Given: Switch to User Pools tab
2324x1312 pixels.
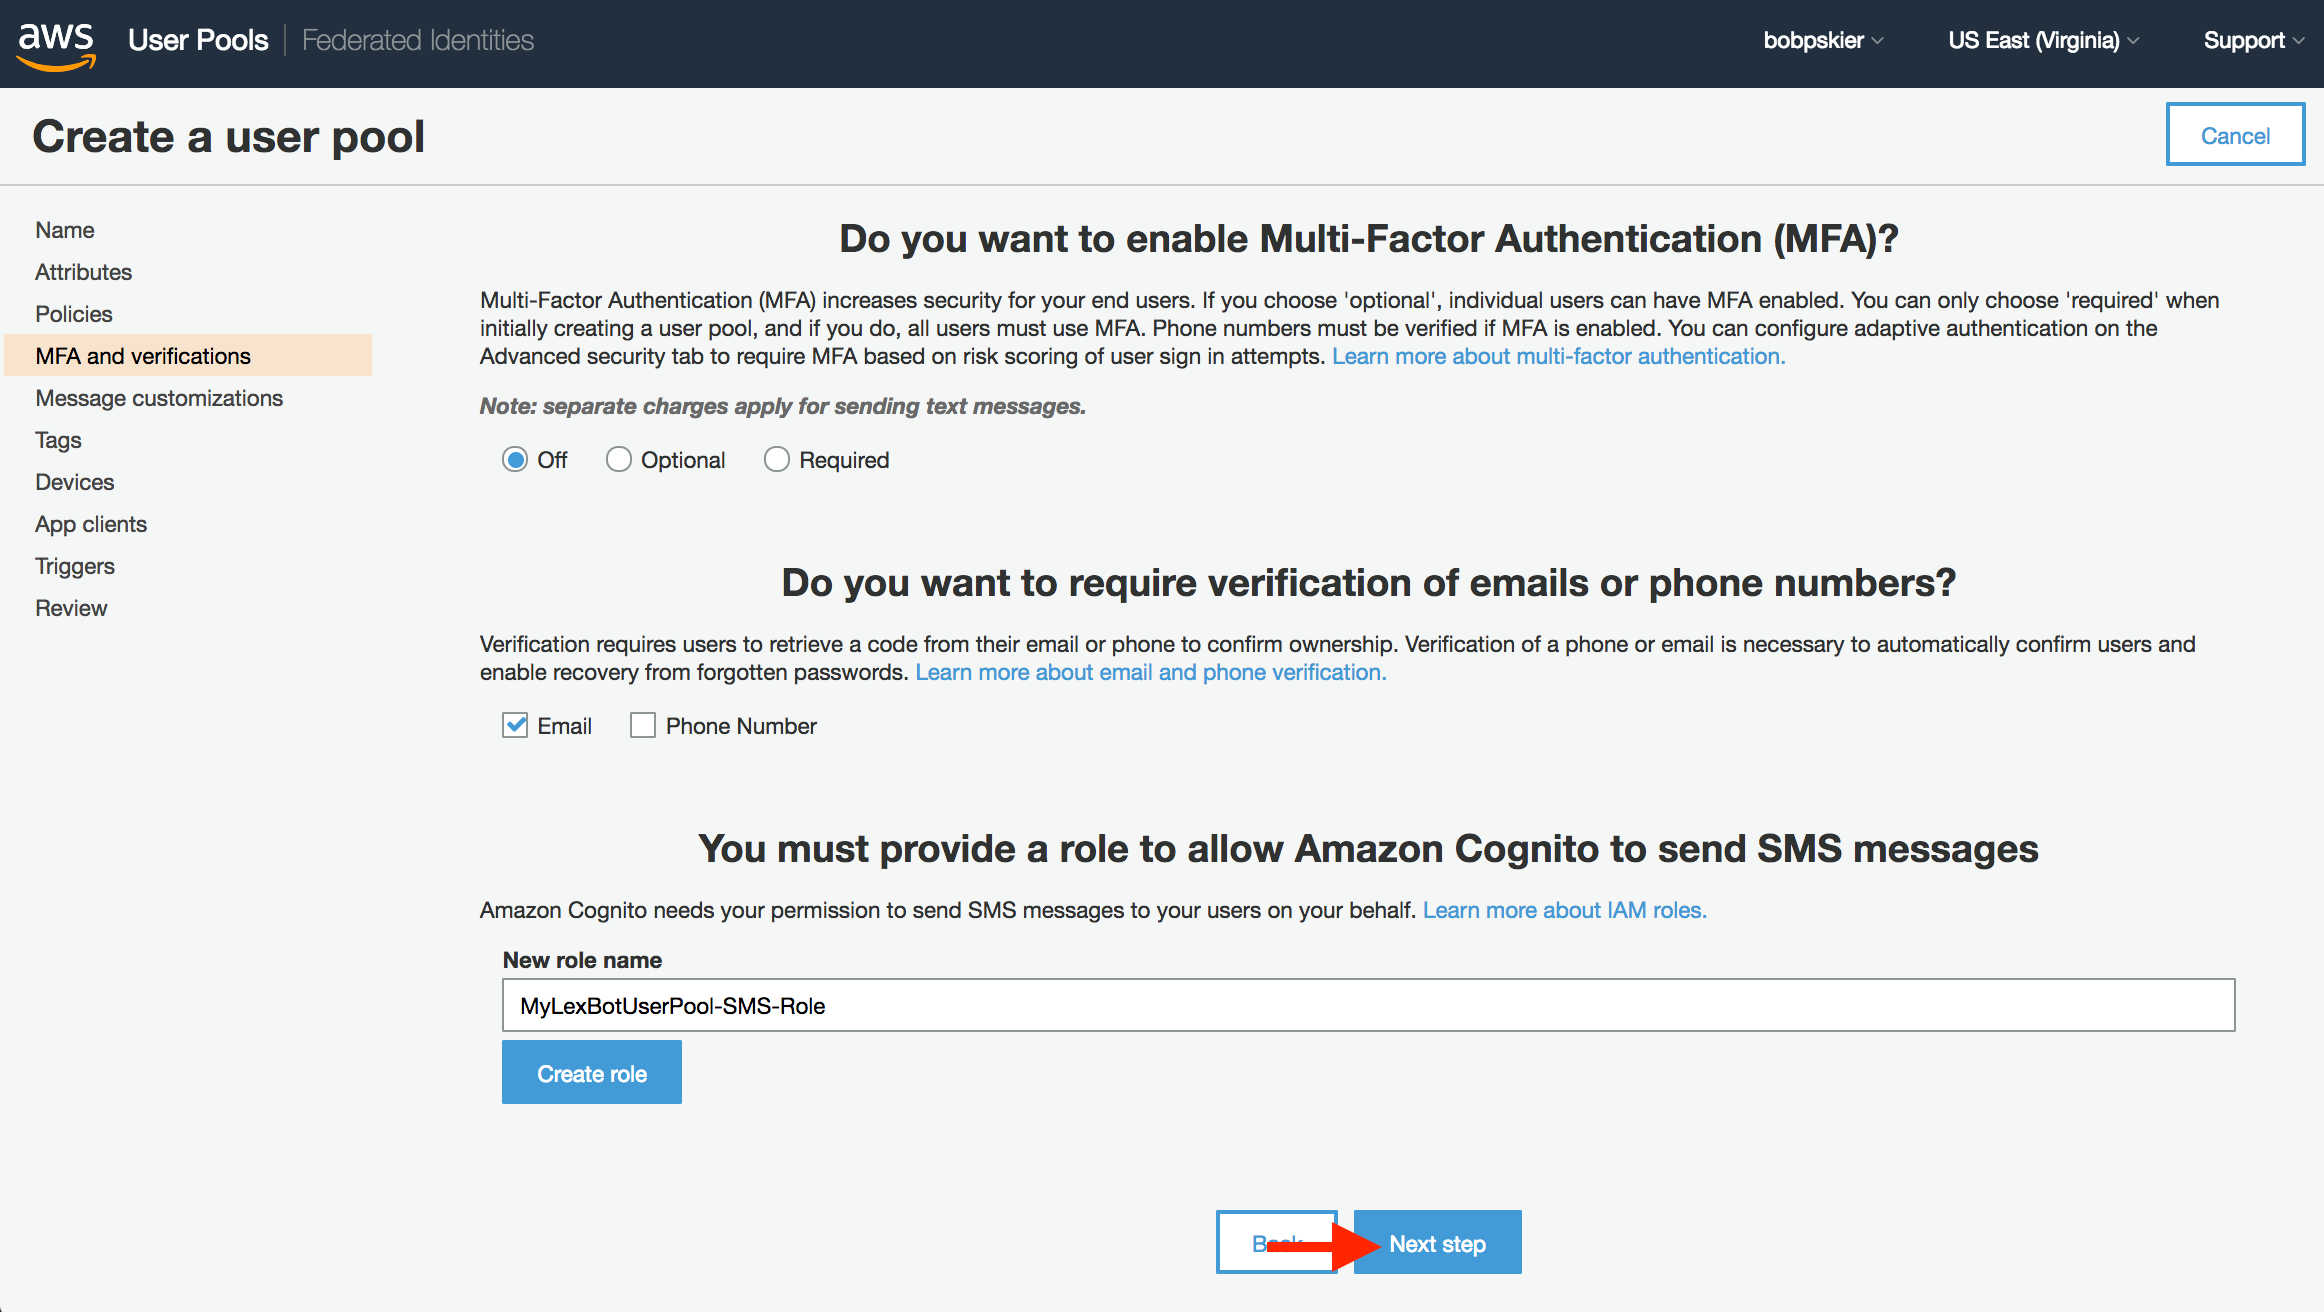Looking at the screenshot, I should click(198, 41).
